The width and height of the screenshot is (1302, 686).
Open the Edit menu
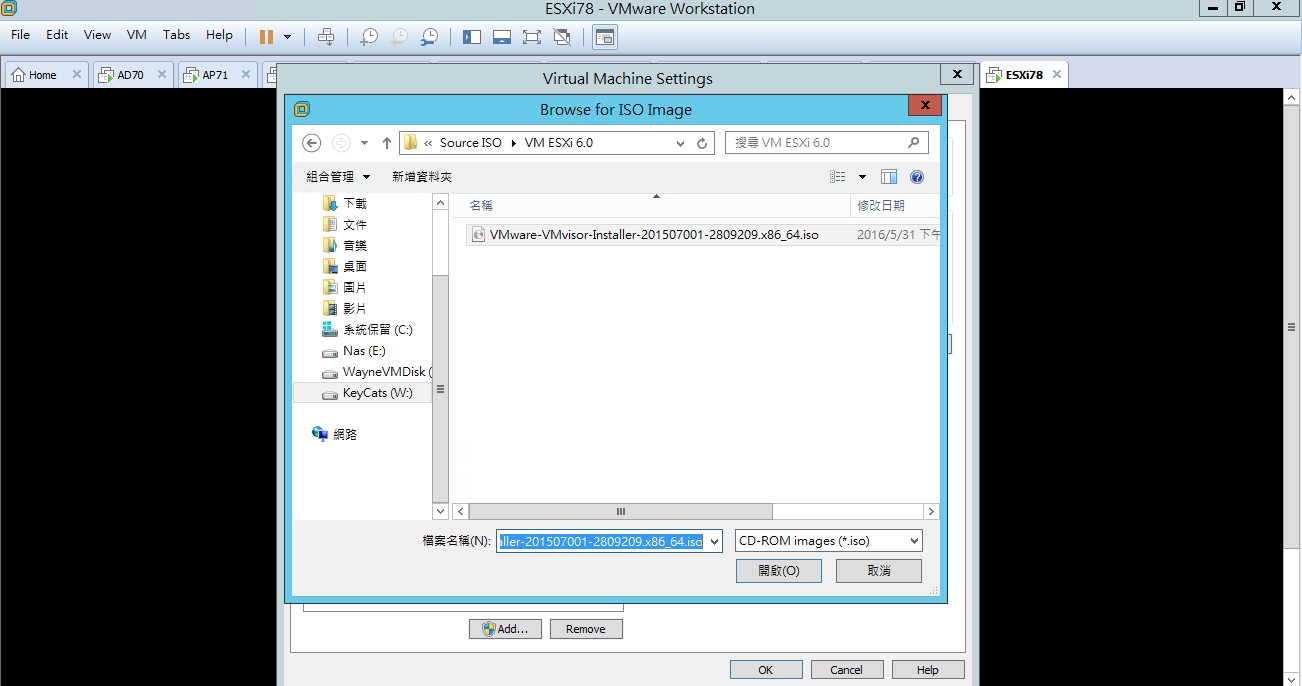point(57,35)
